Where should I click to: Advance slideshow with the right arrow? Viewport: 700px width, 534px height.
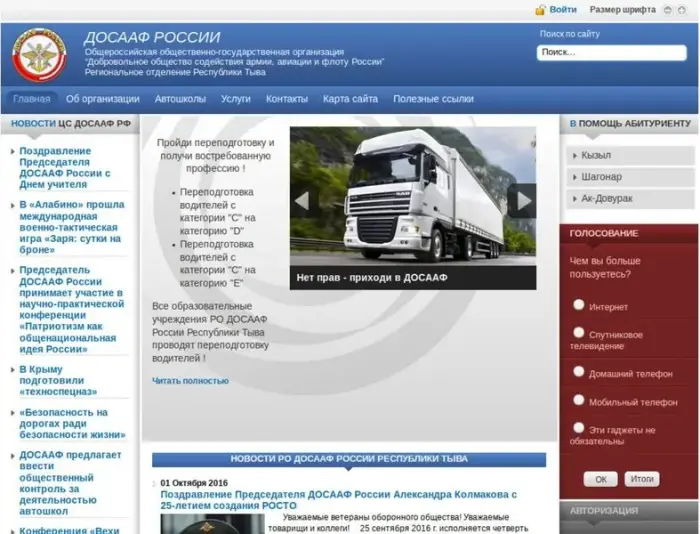(x=521, y=200)
